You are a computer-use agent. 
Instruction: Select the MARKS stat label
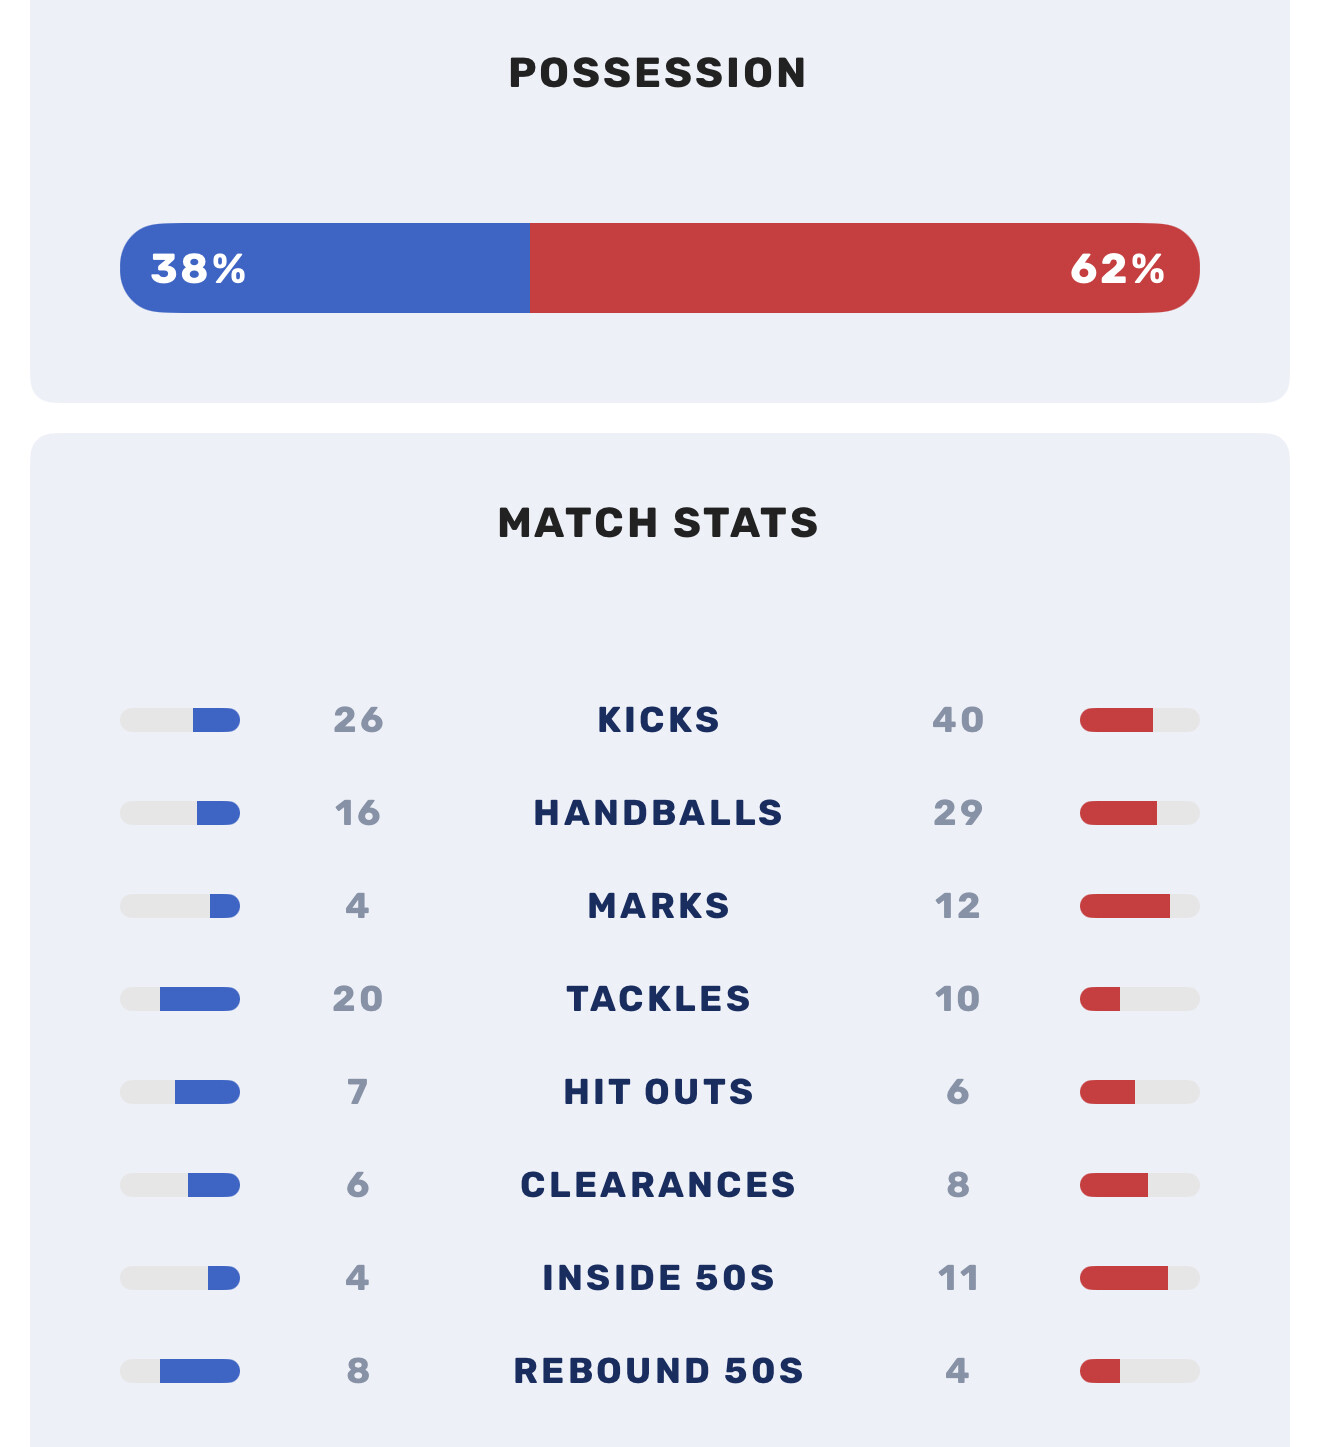coord(658,906)
